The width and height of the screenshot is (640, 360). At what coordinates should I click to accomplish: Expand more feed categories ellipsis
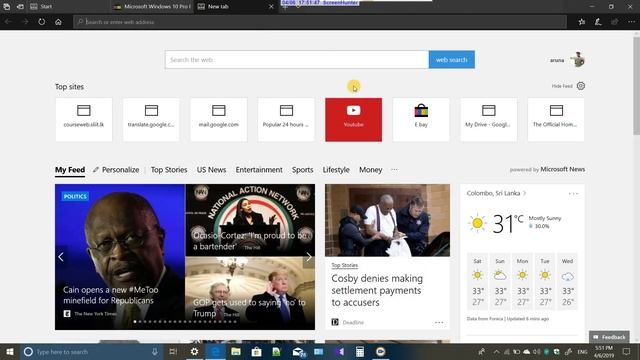pyautogui.click(x=394, y=170)
